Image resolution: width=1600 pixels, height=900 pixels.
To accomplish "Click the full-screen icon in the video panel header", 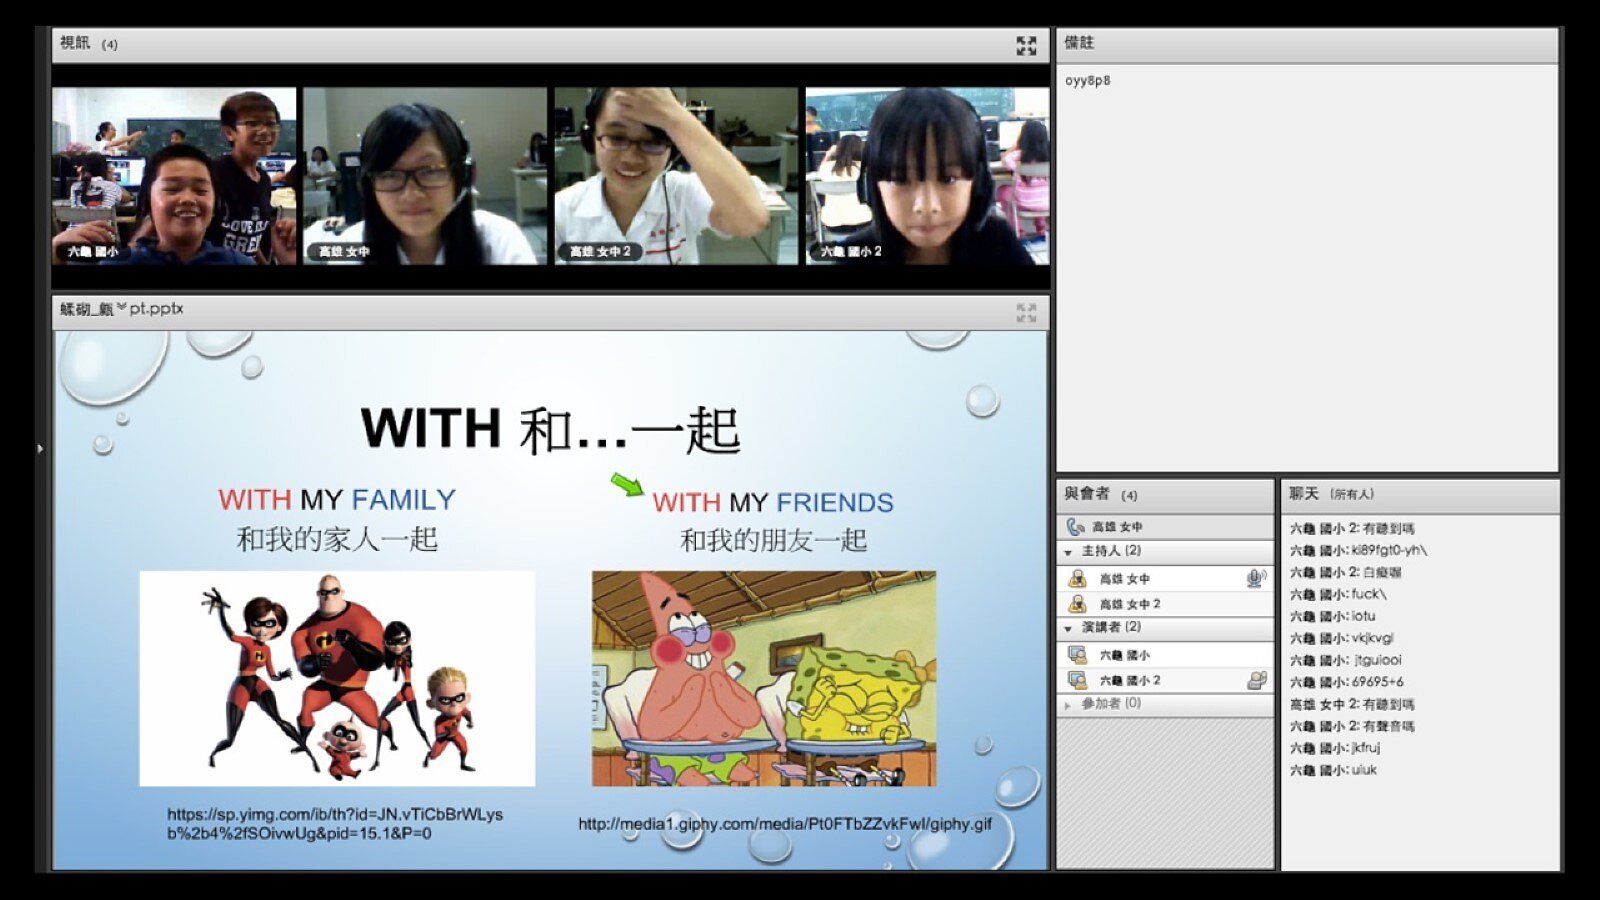I will [x=1026, y=45].
